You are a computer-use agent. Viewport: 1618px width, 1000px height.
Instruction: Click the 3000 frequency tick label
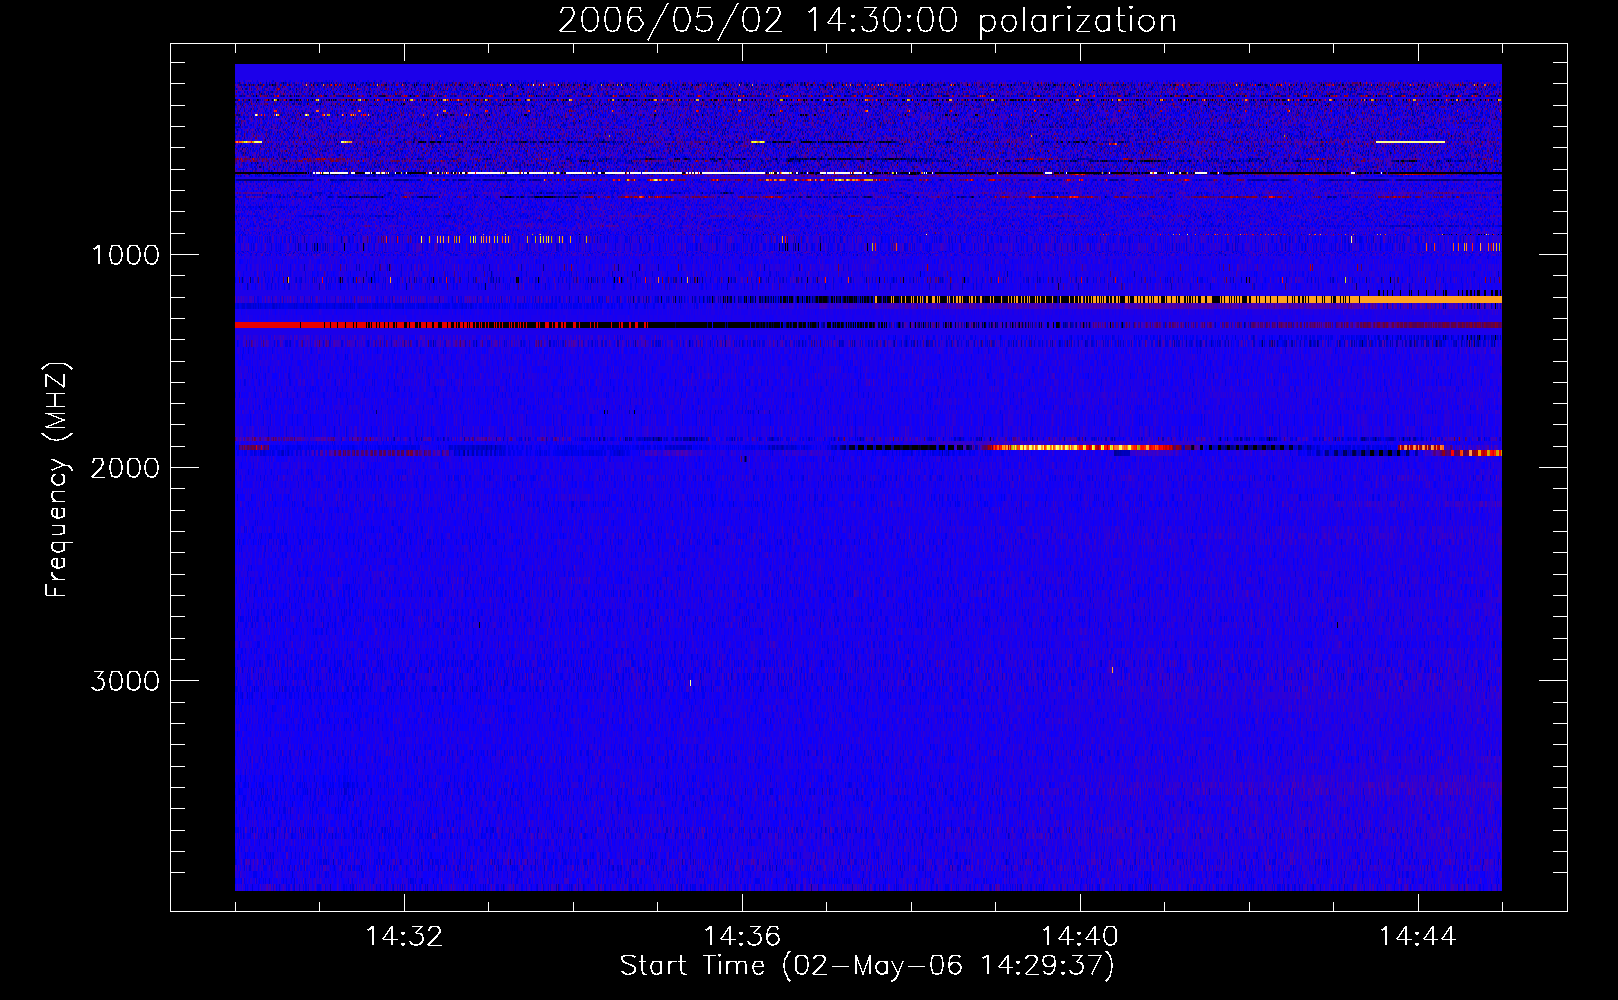(125, 681)
